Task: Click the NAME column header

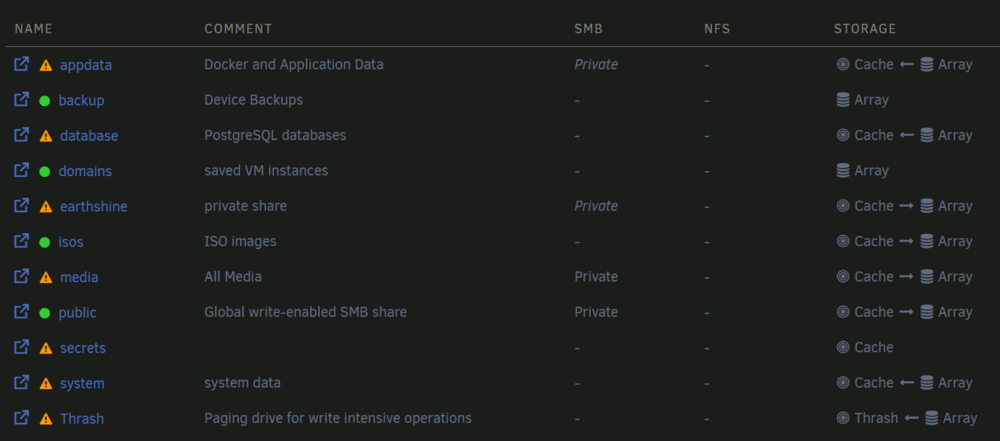Action: 34,29
